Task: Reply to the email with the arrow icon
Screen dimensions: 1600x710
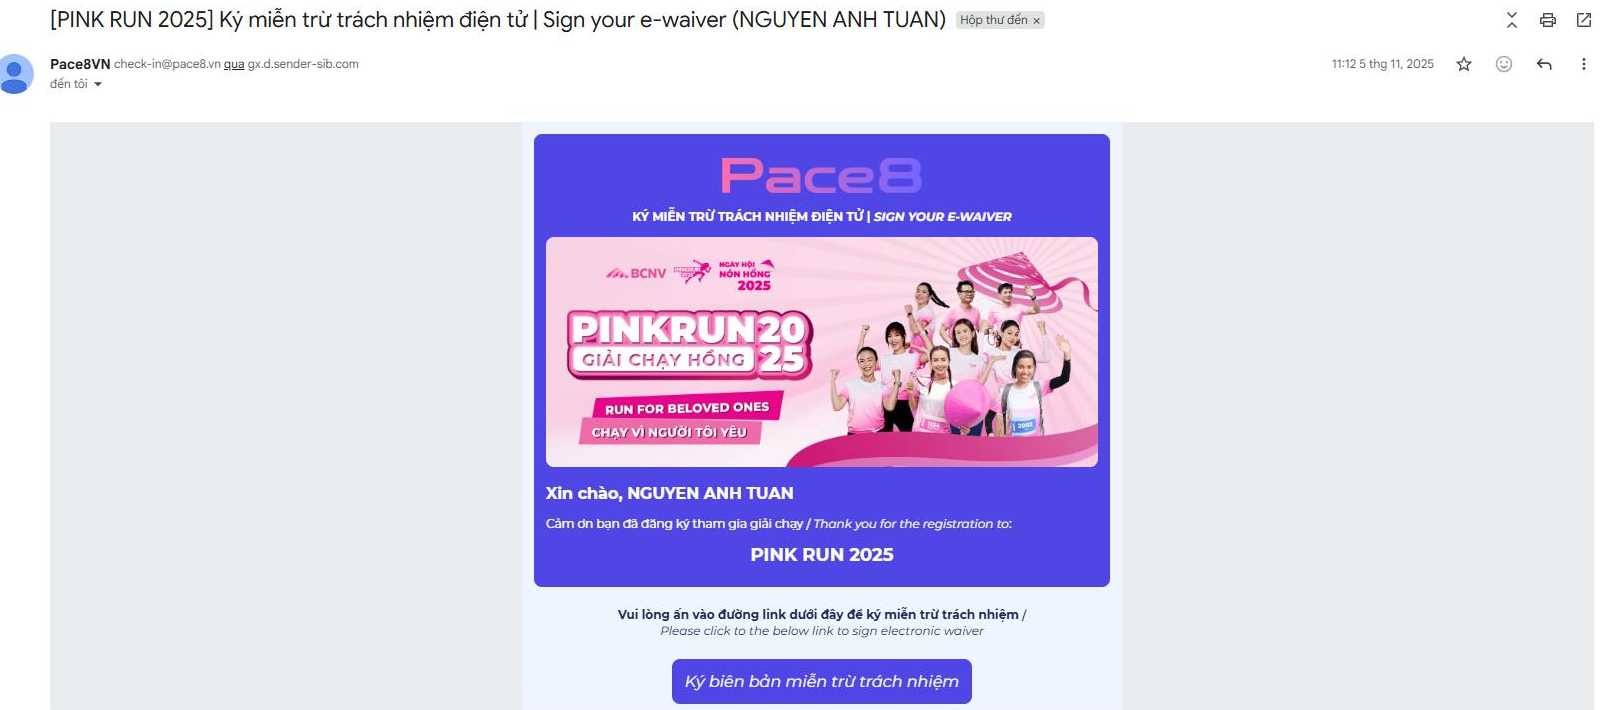Action: pyautogui.click(x=1544, y=64)
